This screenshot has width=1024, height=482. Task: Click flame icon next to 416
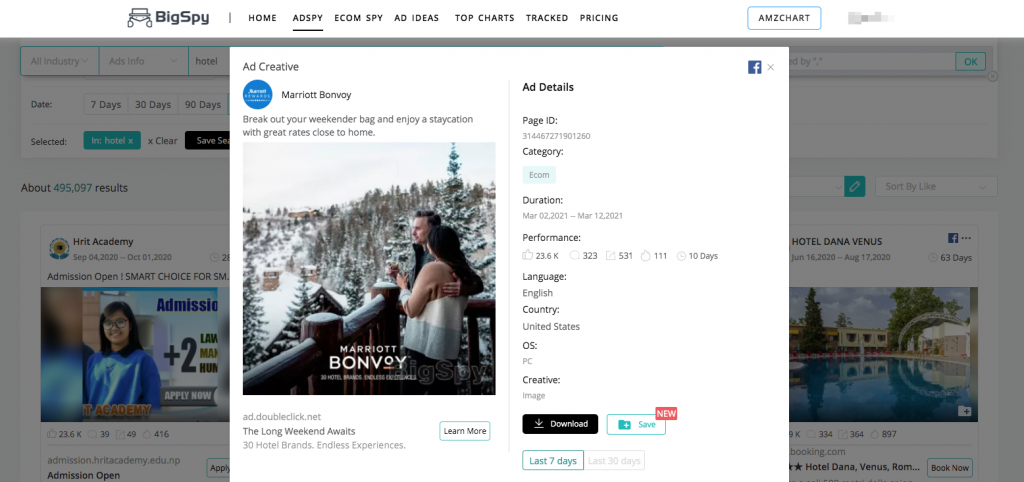147,434
